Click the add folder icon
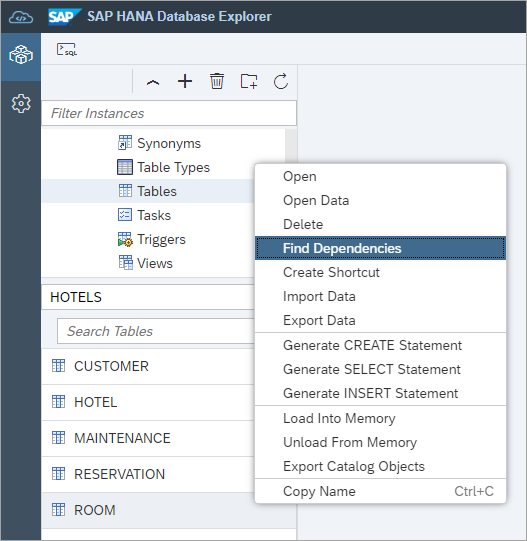 [249, 81]
